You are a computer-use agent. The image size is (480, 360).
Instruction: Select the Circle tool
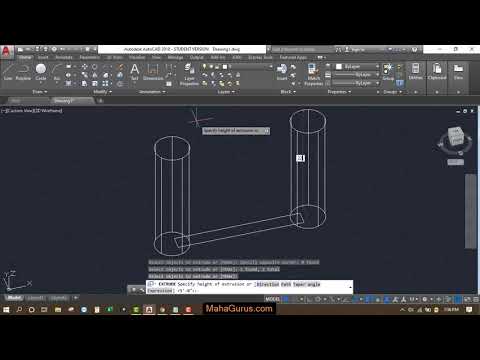[41, 72]
